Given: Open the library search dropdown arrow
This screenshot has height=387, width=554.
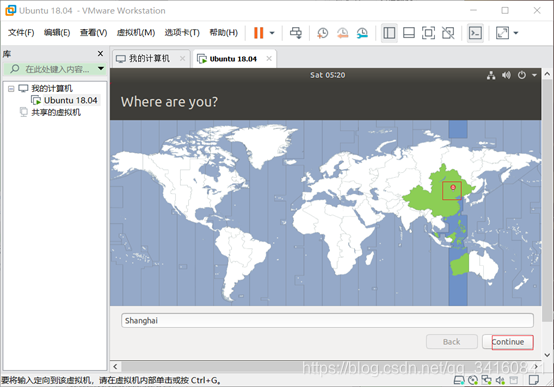Looking at the screenshot, I should tap(101, 69).
